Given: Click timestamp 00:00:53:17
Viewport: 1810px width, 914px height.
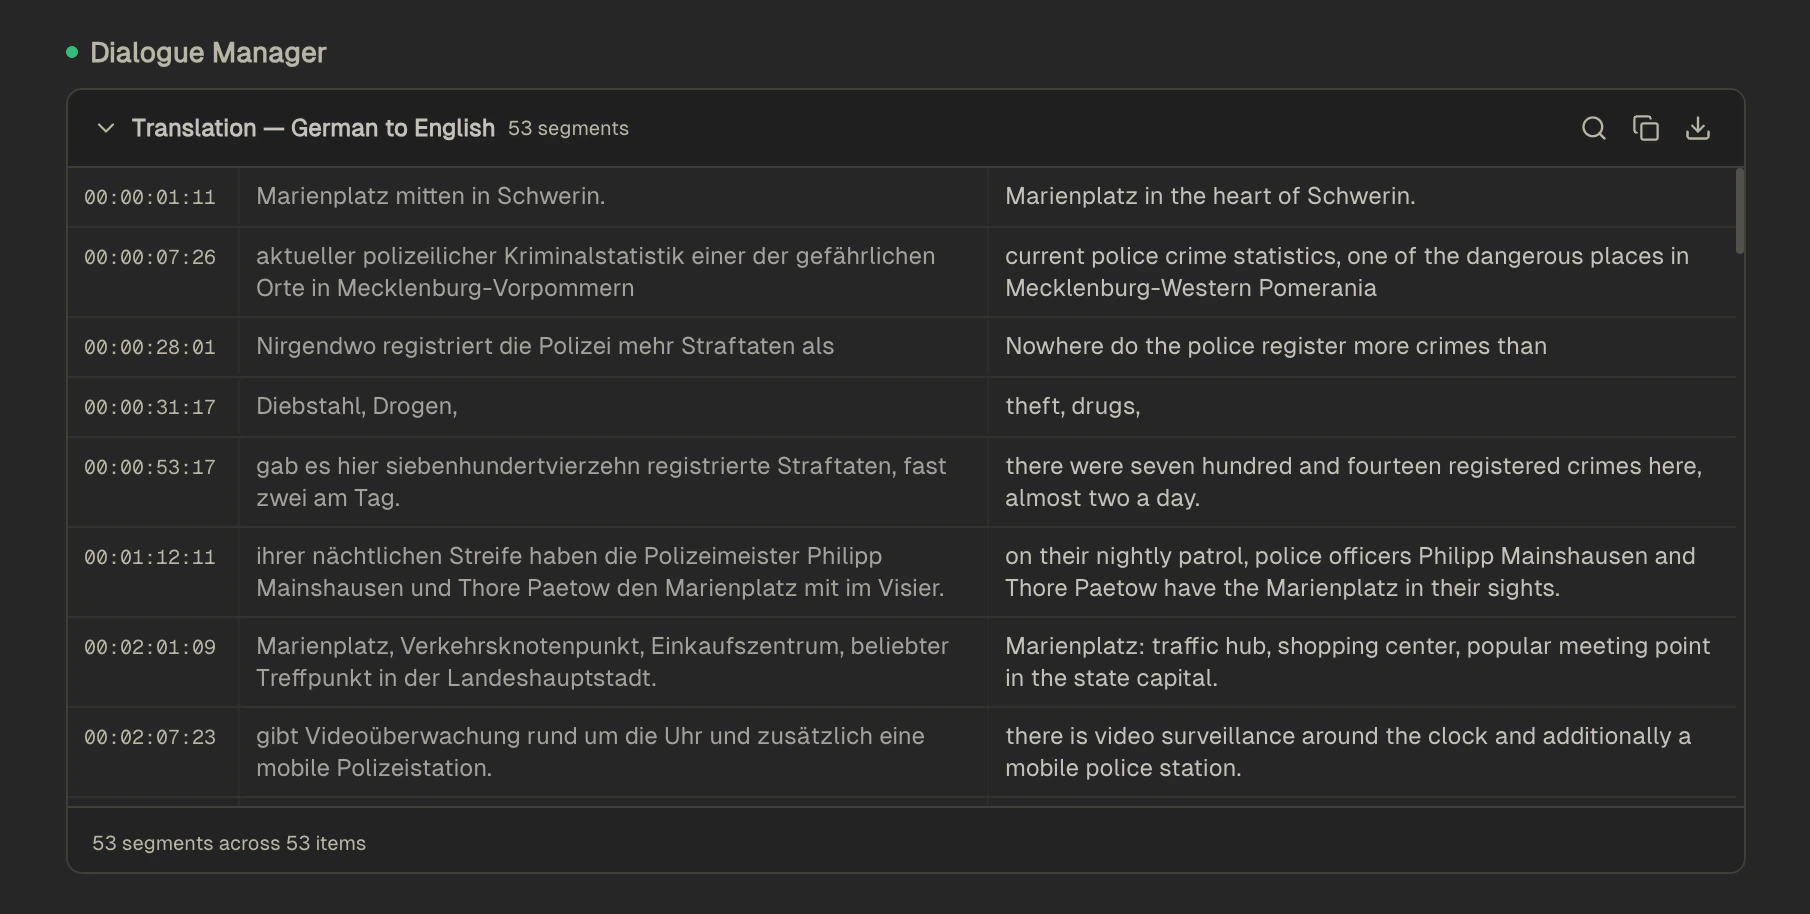Looking at the screenshot, I should tap(150, 467).
